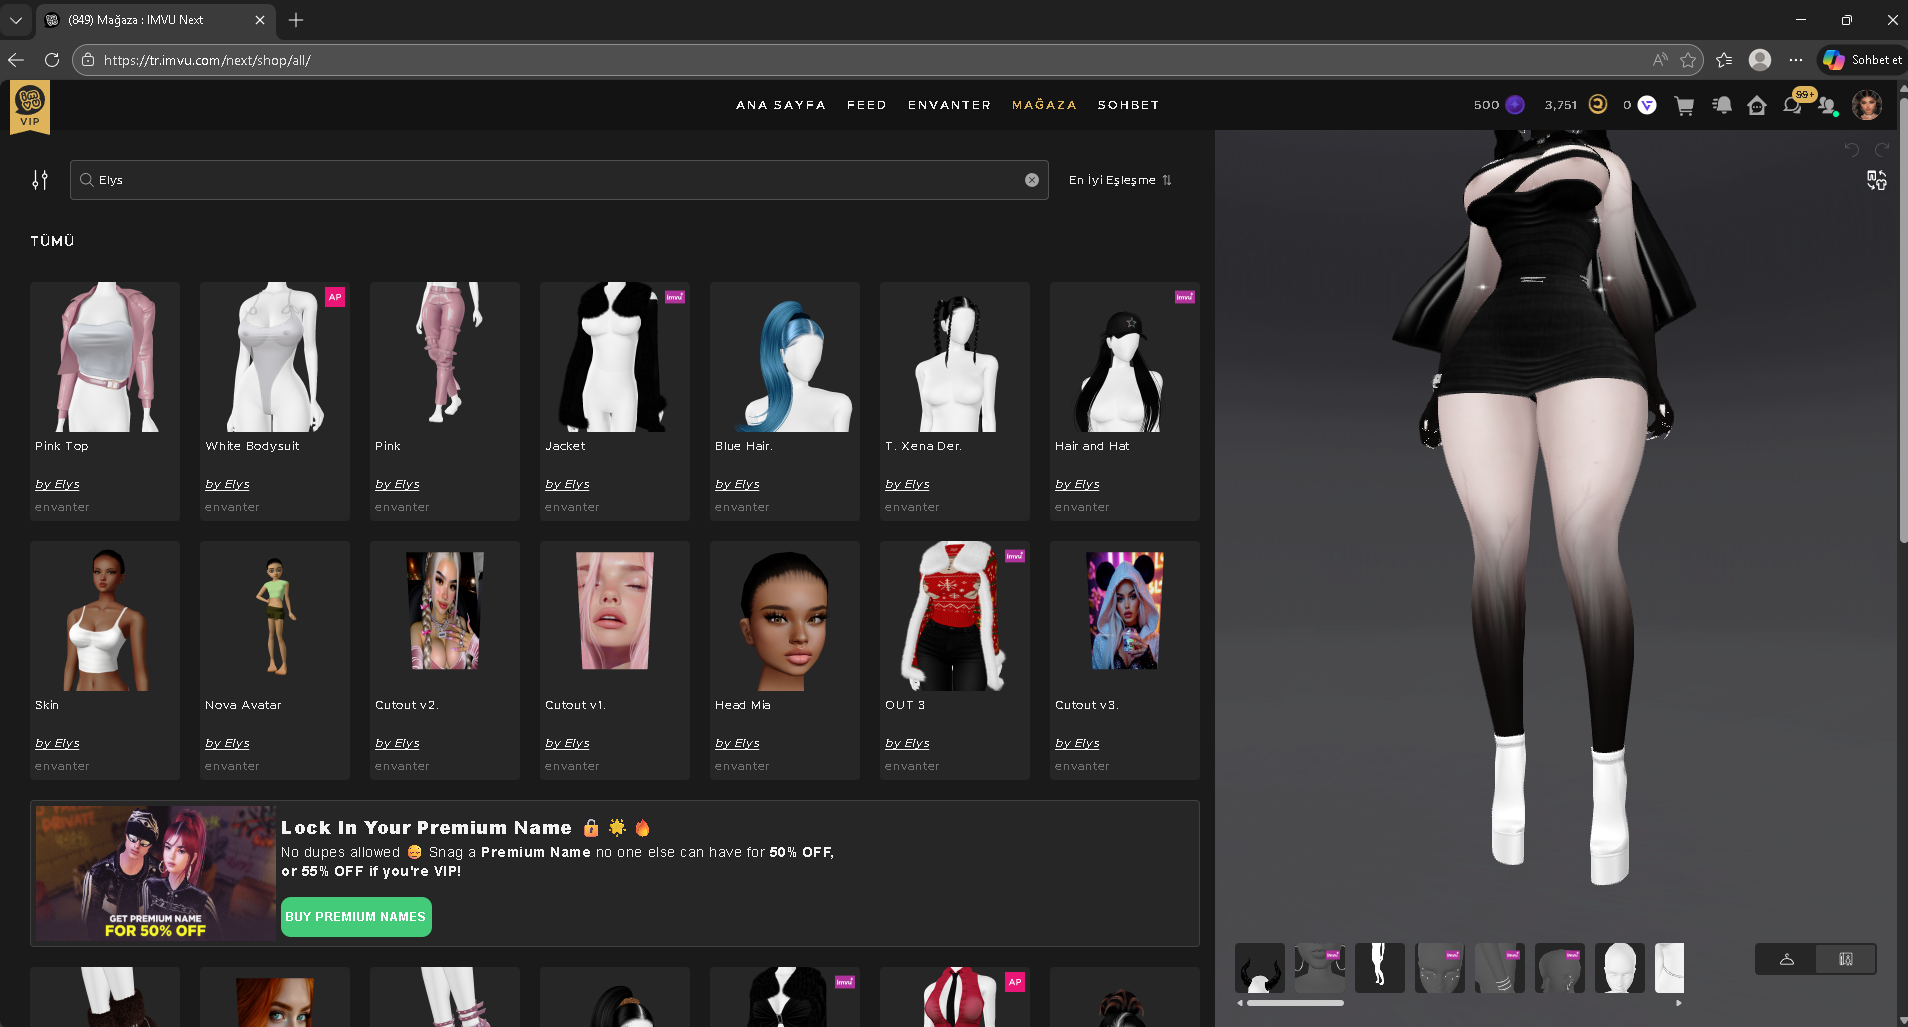Open the friends list icon

tap(1828, 106)
